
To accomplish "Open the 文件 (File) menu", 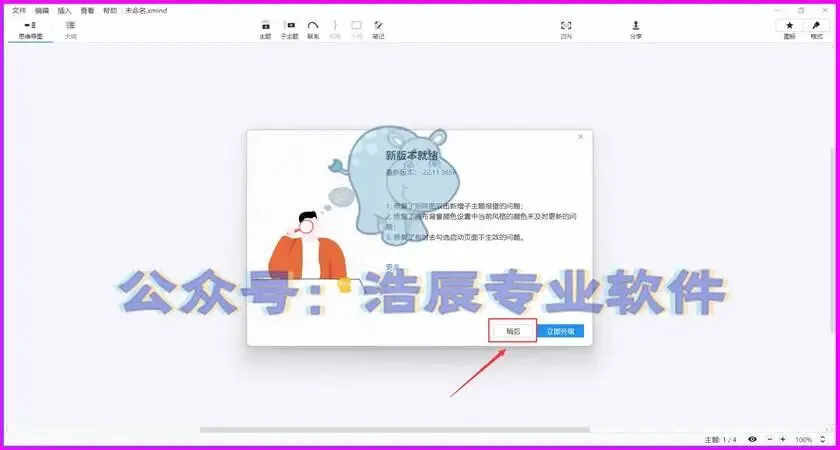I will [19, 11].
